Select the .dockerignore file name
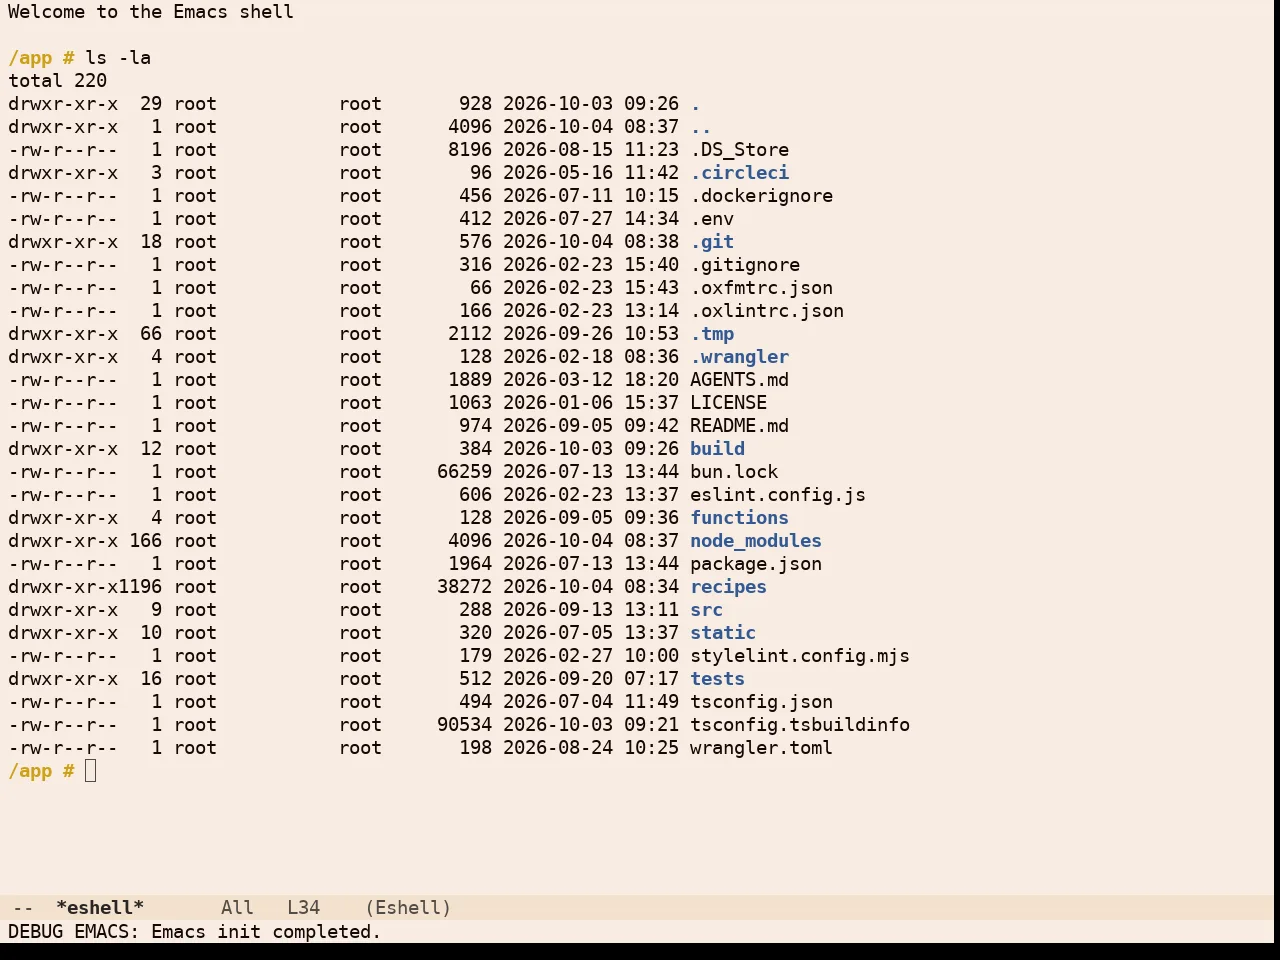 762,196
